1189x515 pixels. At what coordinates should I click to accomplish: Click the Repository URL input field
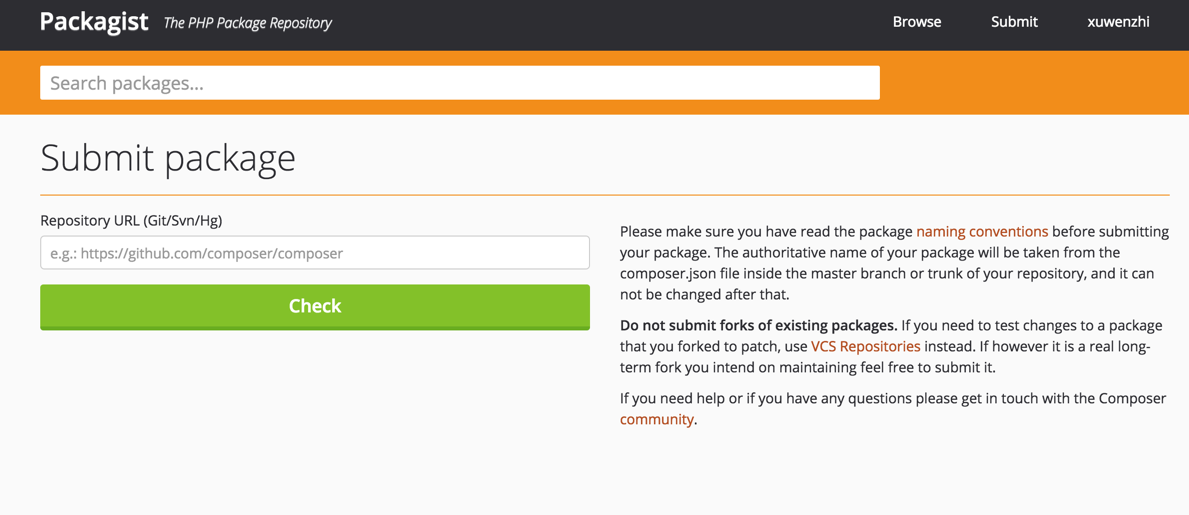point(315,253)
